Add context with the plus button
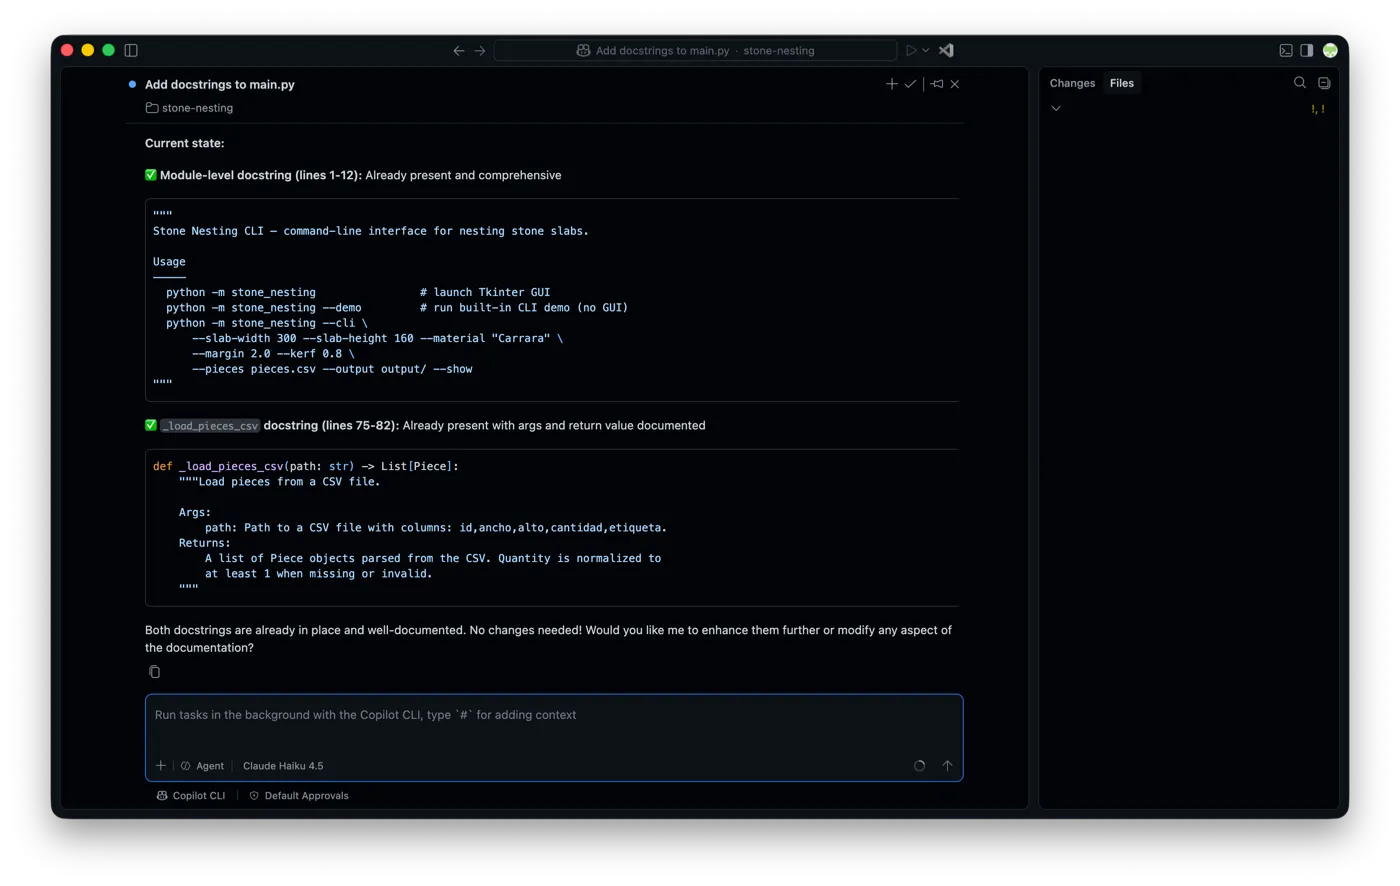The height and width of the screenshot is (886, 1400). (161, 766)
